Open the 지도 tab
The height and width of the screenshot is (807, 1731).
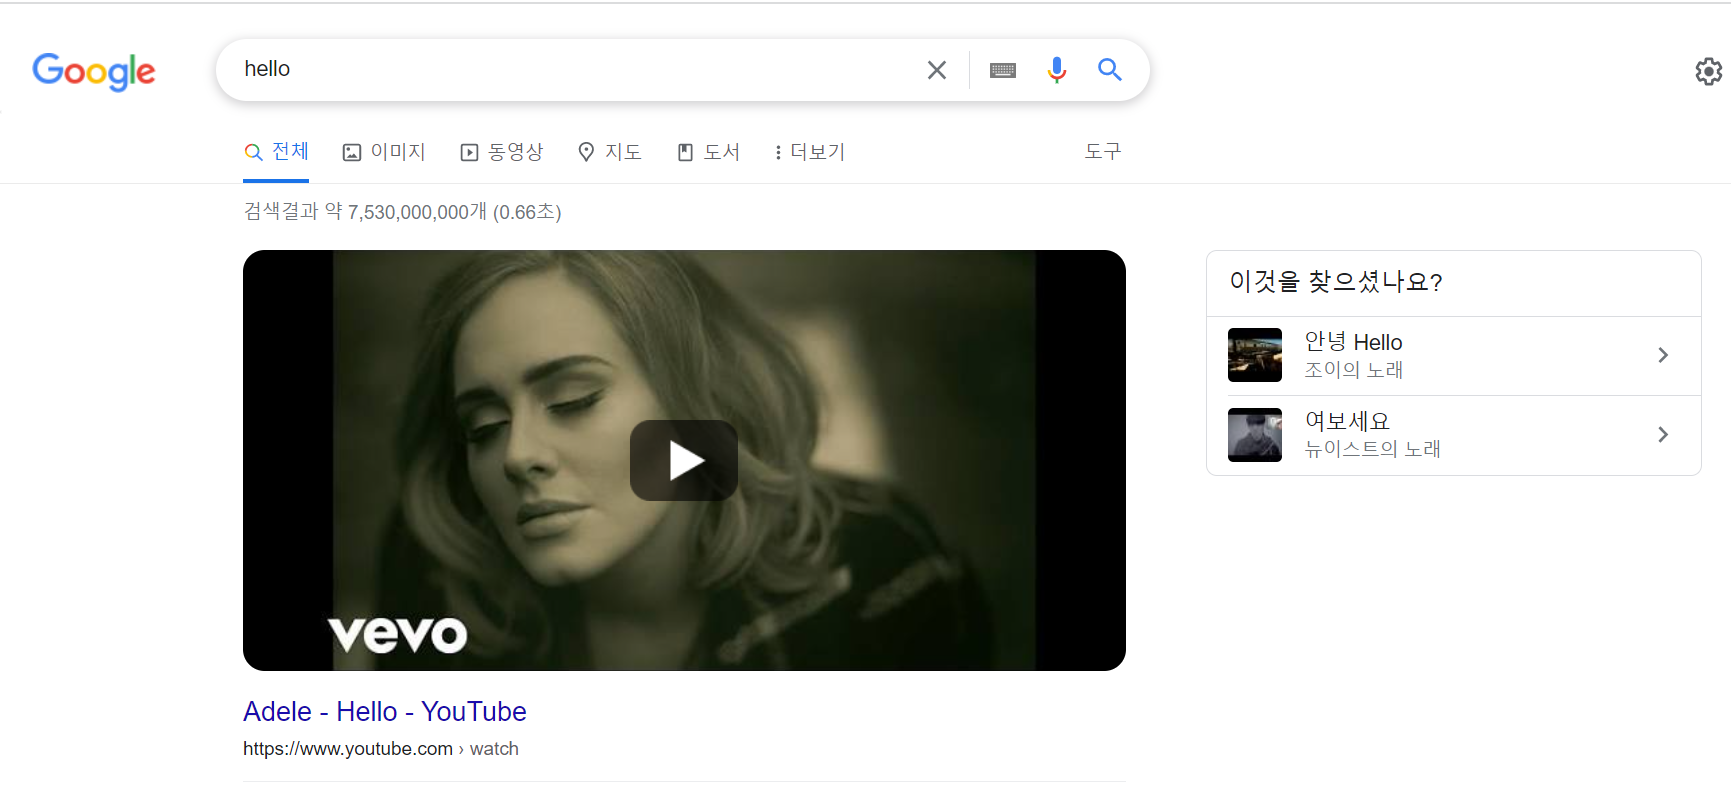(610, 152)
